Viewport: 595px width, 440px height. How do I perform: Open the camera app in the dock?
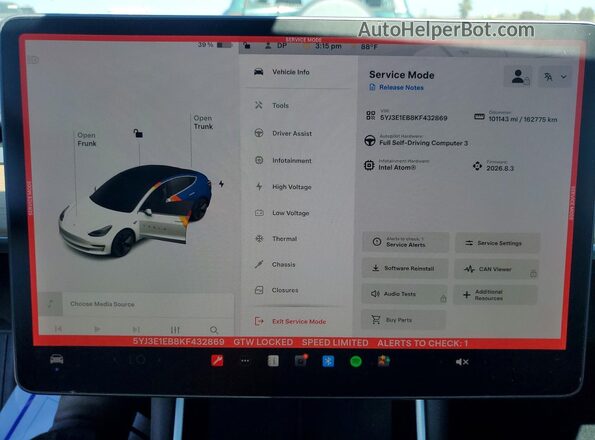[301, 361]
